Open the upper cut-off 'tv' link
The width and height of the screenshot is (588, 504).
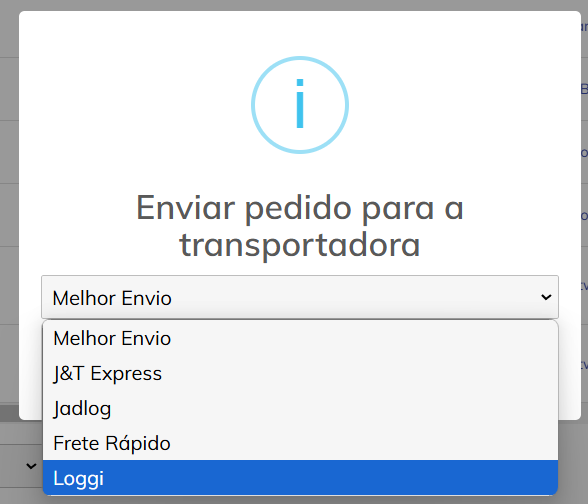[584, 285]
